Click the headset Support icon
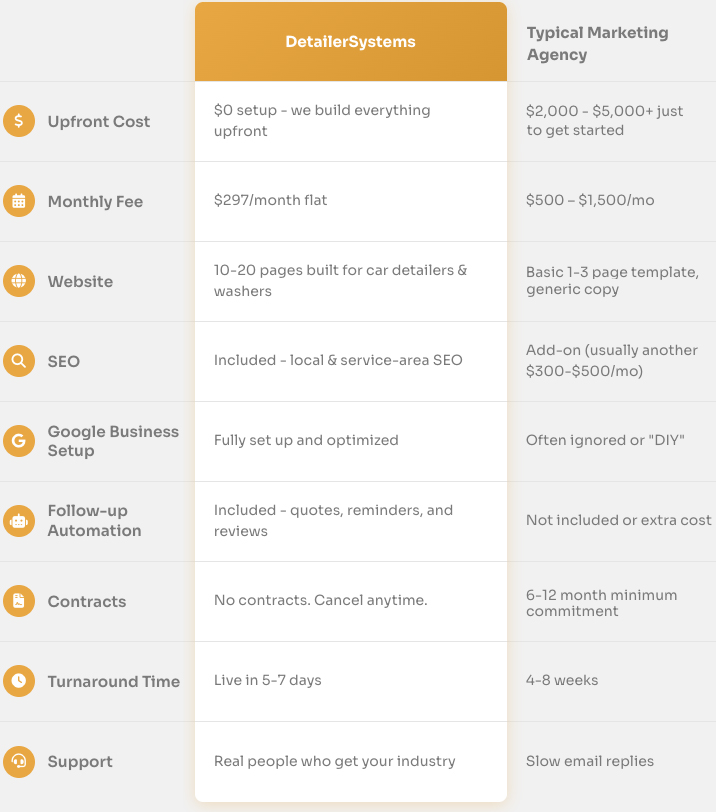Screen dimensions: 716x812 pos(19,761)
